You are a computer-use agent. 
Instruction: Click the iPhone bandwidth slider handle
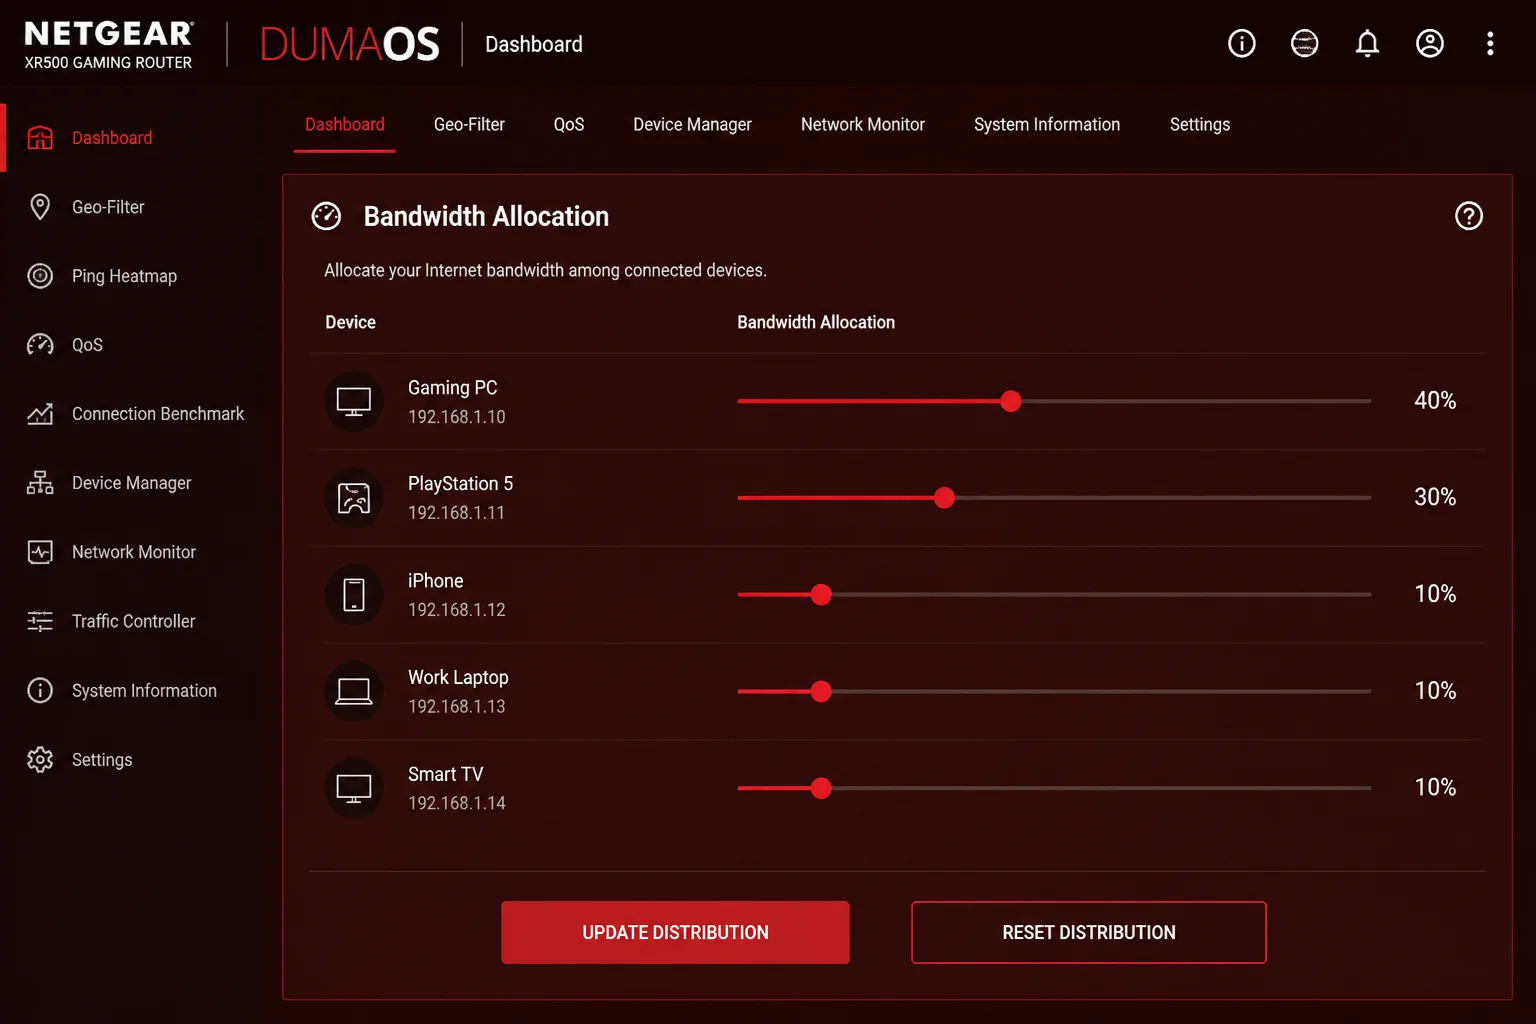[x=821, y=594]
